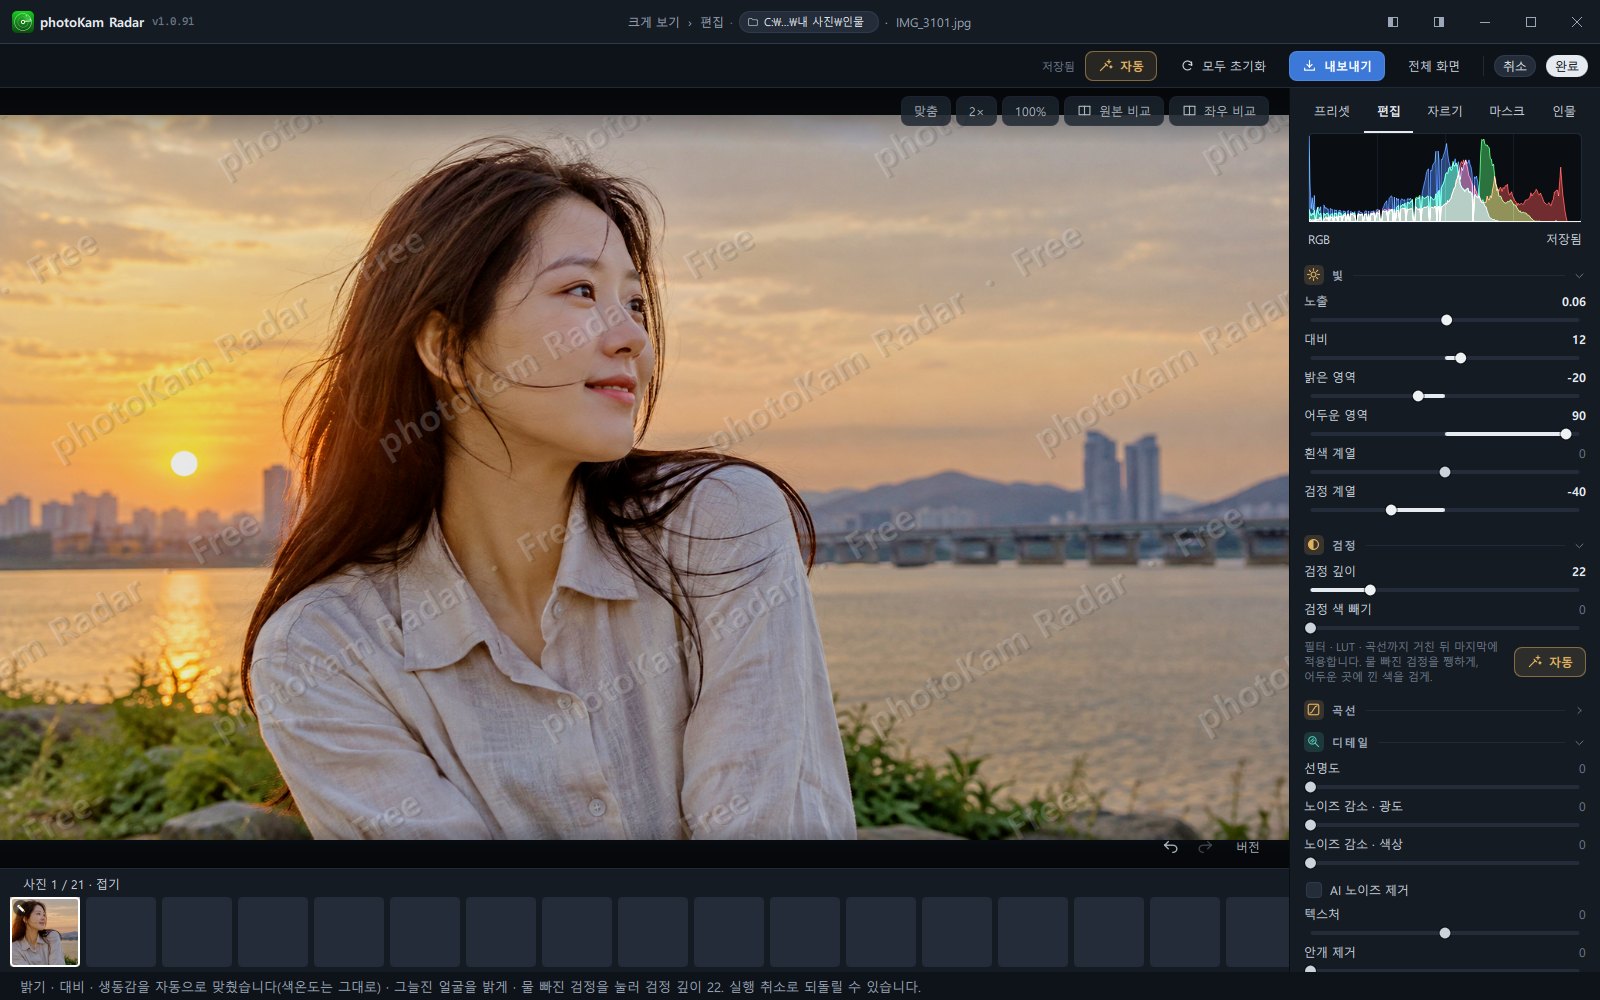Click the 완료 button

coord(1567,66)
